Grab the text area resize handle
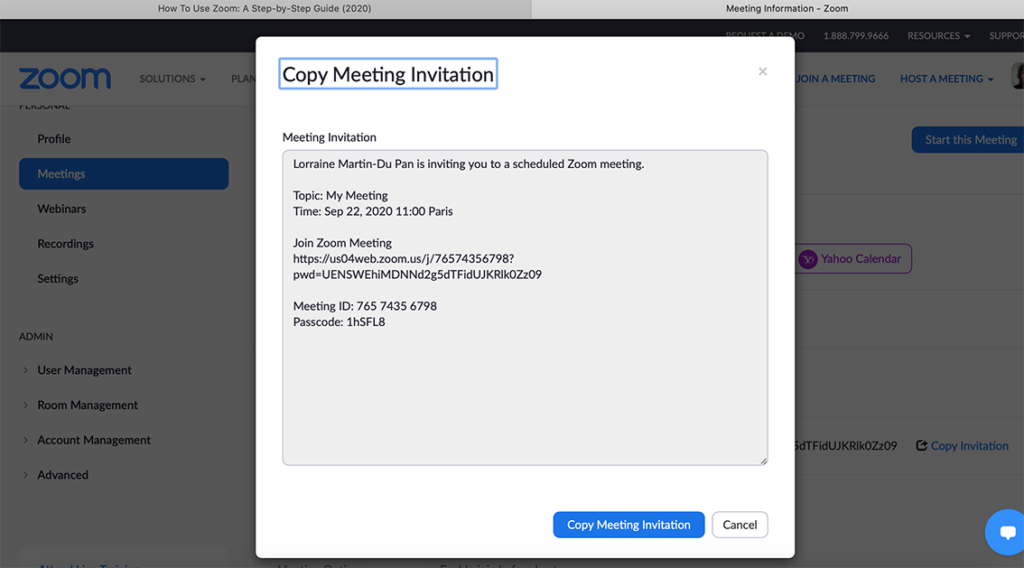1024x568 pixels. click(763, 460)
